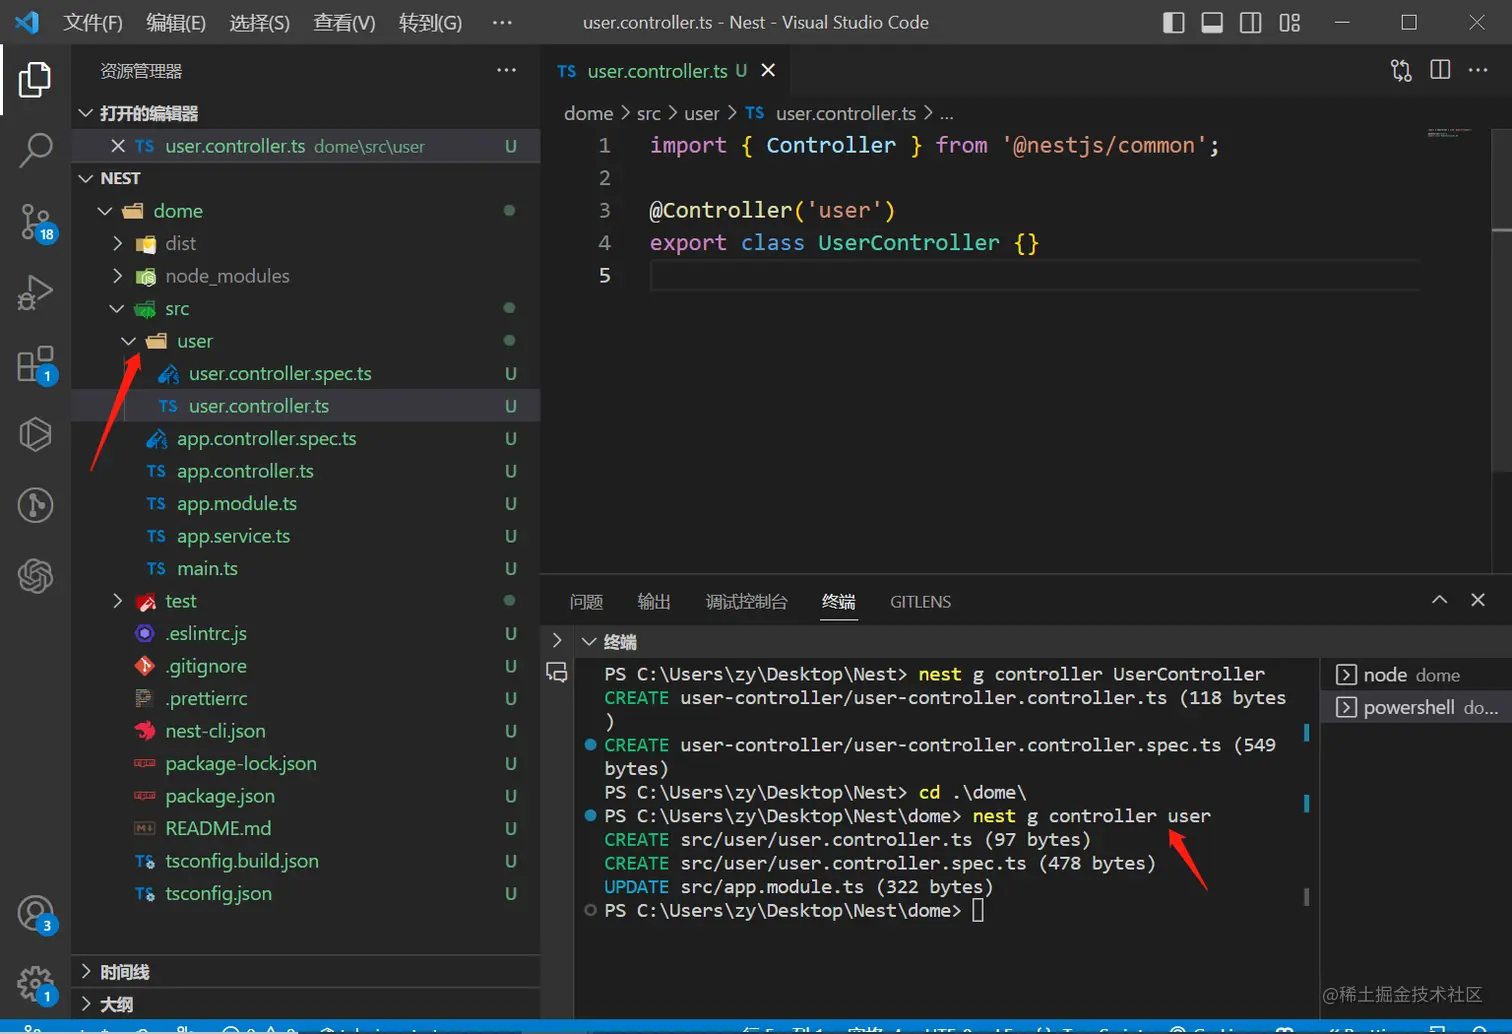Click the editor vertical scrollbar
Viewport: 1512px width, 1034px height.
tap(1501, 350)
